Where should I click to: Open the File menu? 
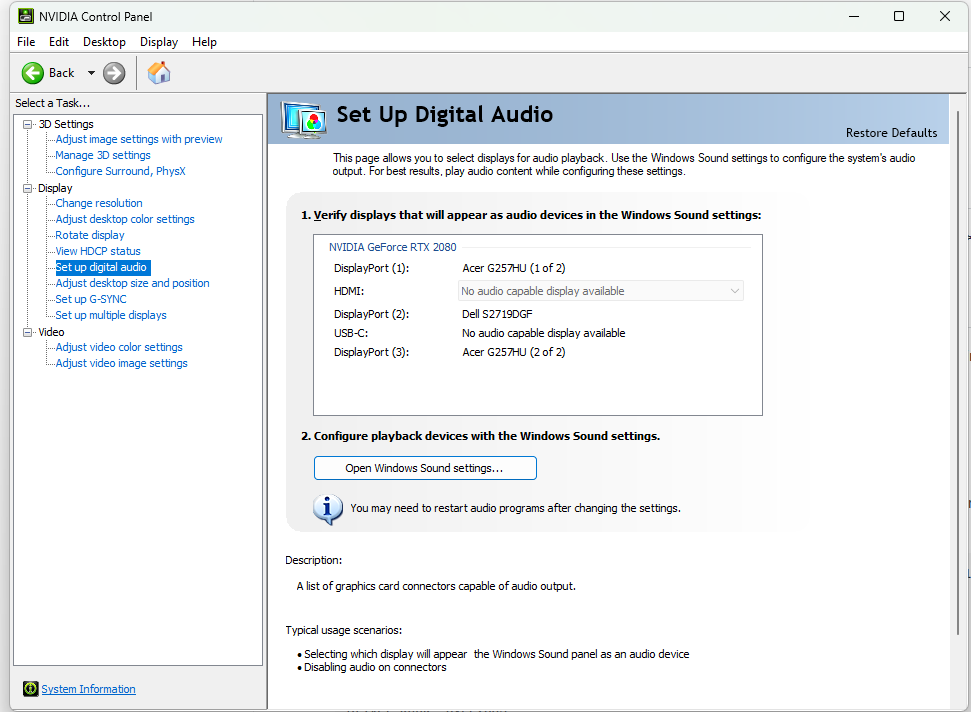(x=26, y=41)
